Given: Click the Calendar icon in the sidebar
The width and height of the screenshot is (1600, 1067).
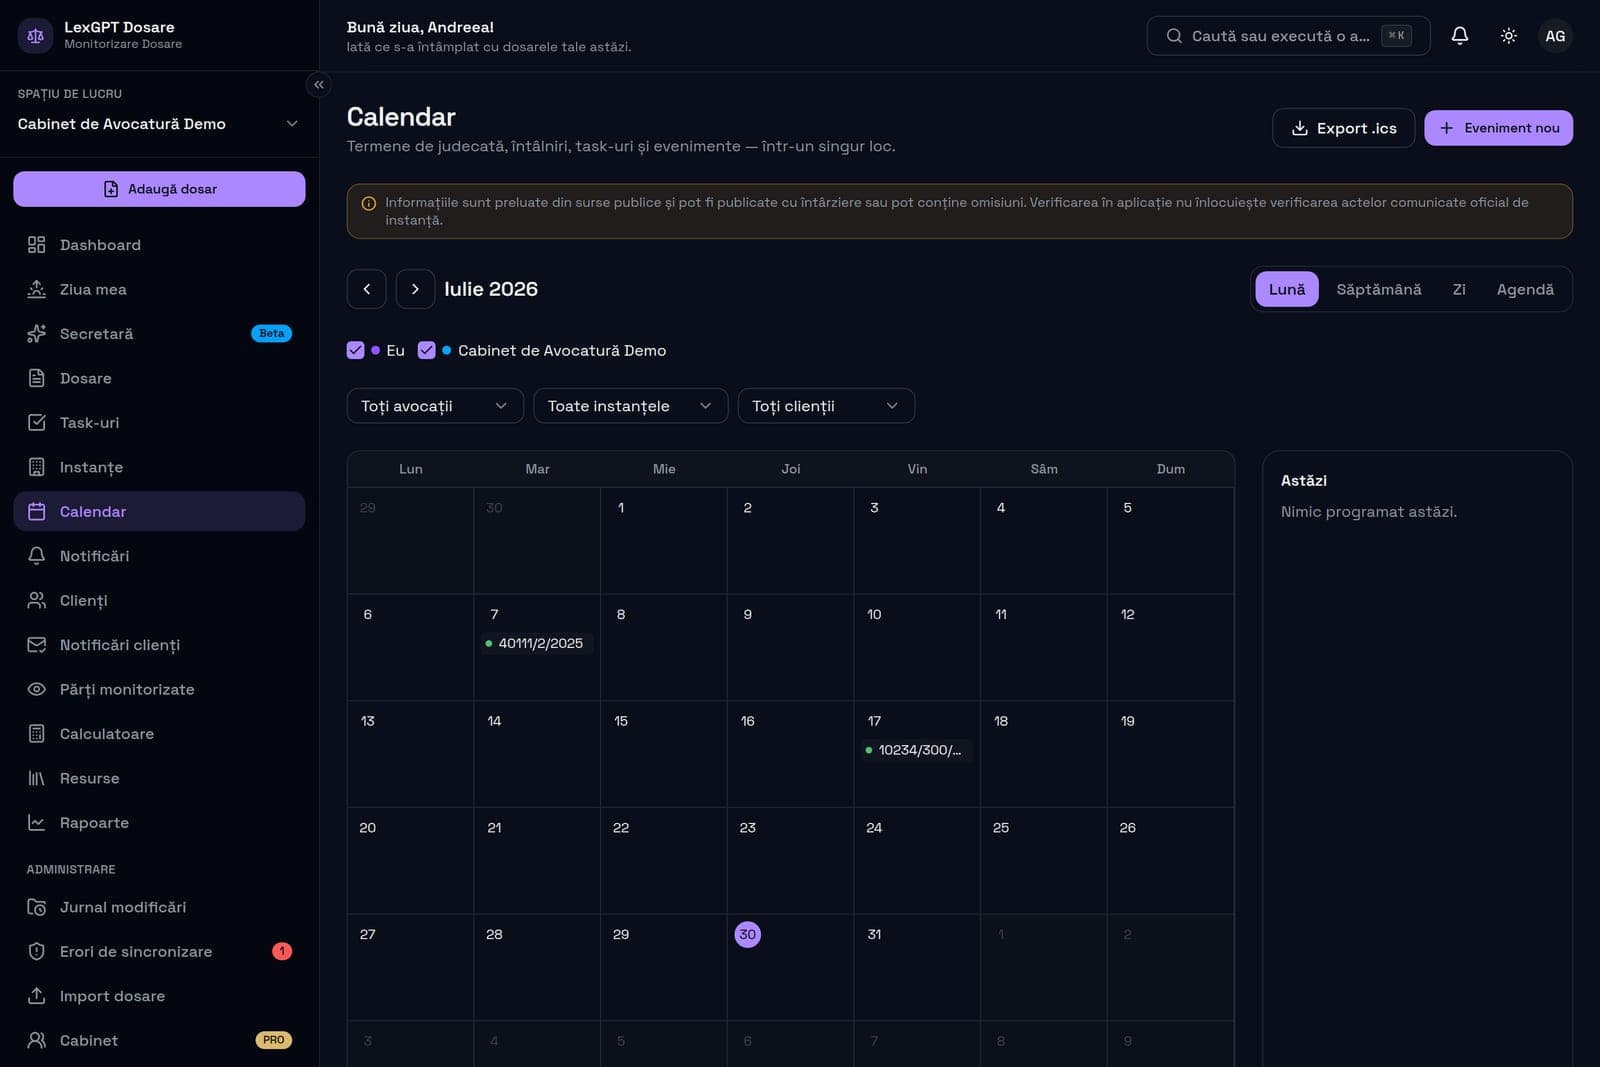Looking at the screenshot, I should pos(37,511).
